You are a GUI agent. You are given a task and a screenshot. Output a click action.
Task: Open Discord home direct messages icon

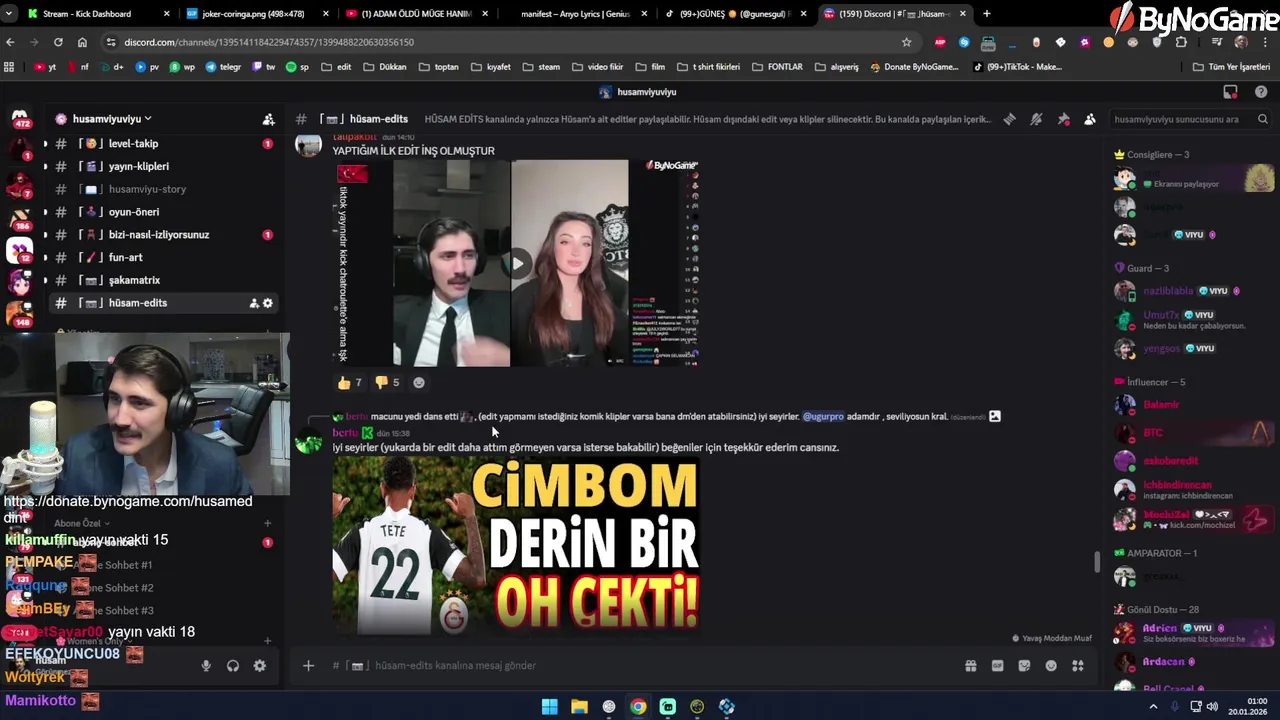(20, 118)
